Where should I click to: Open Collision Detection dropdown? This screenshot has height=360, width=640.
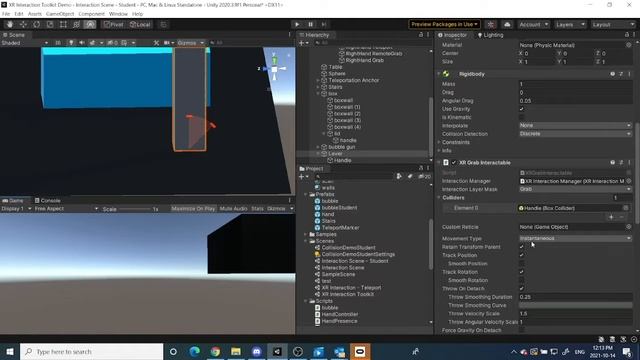coord(576,134)
